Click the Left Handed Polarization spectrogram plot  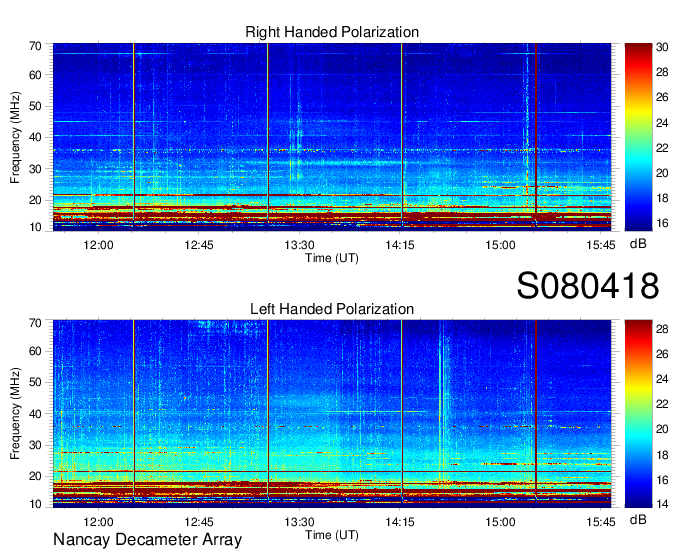coord(332,414)
